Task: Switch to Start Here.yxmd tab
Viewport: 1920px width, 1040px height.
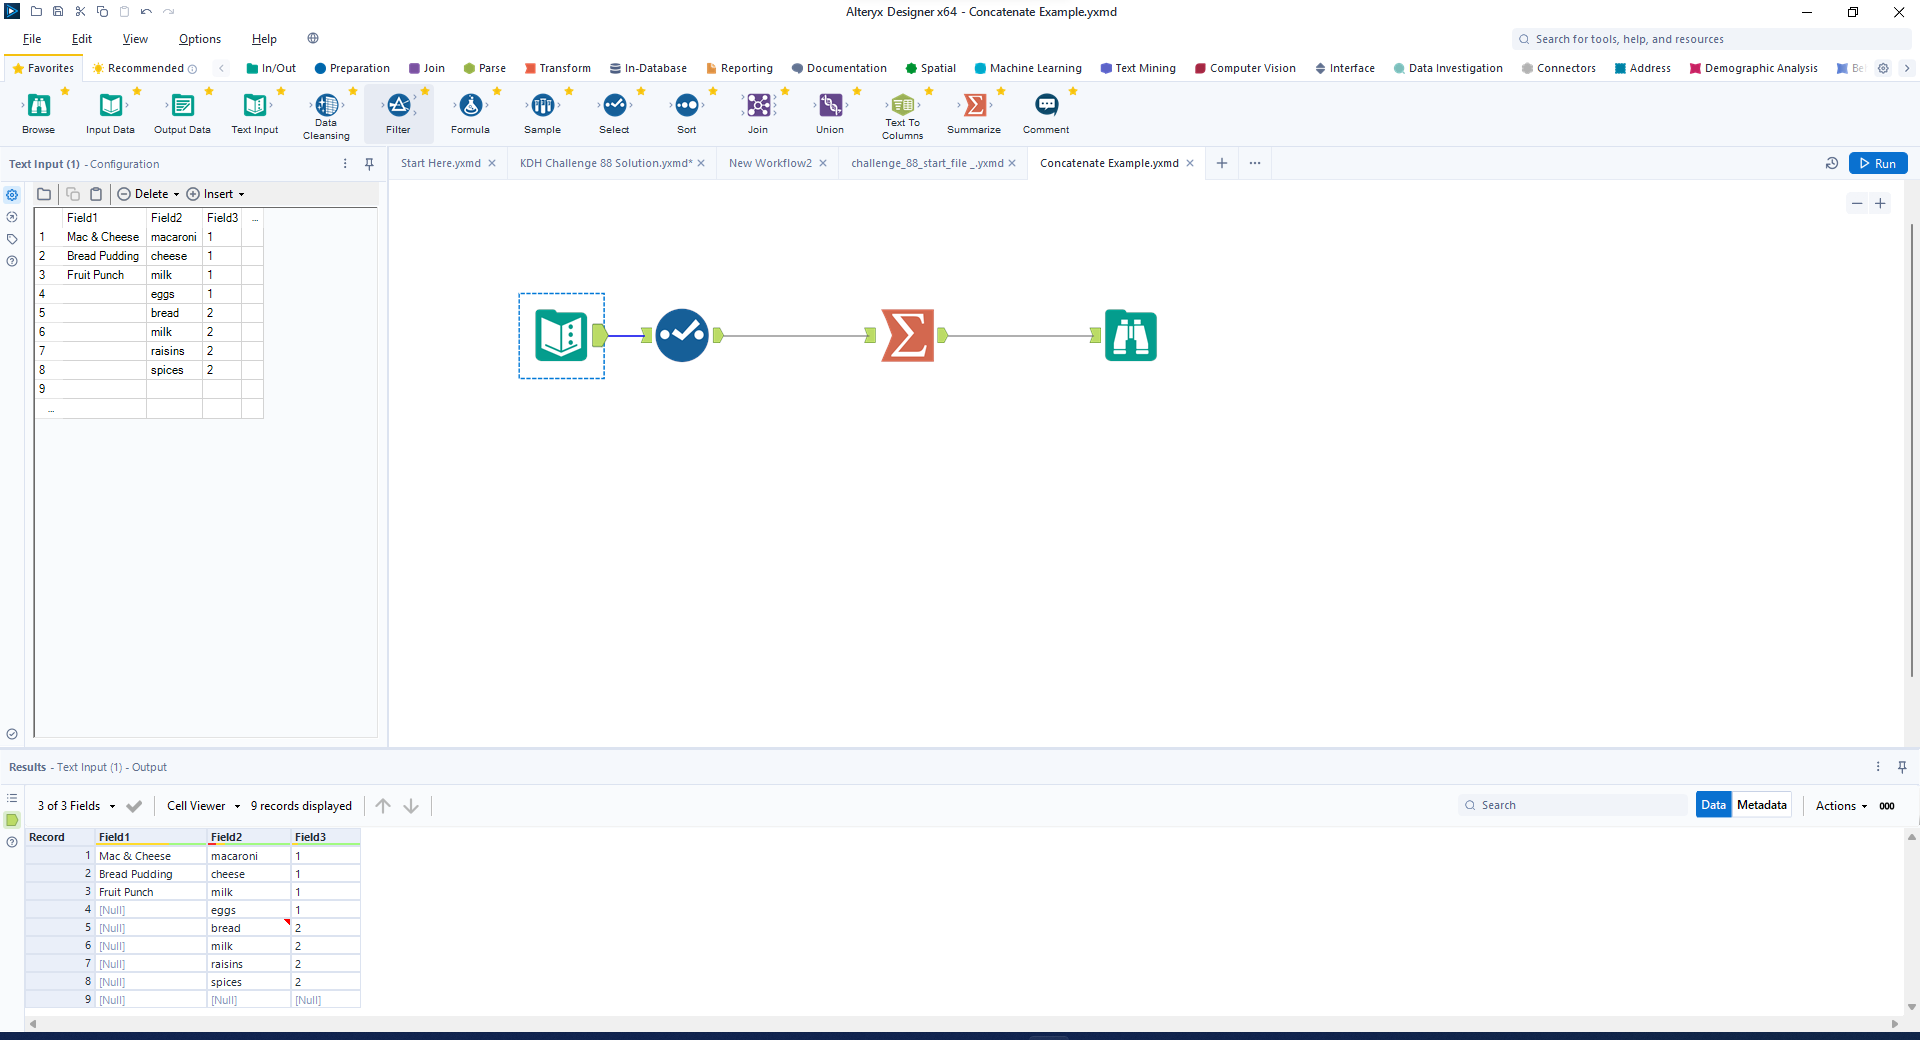Action: (x=441, y=164)
